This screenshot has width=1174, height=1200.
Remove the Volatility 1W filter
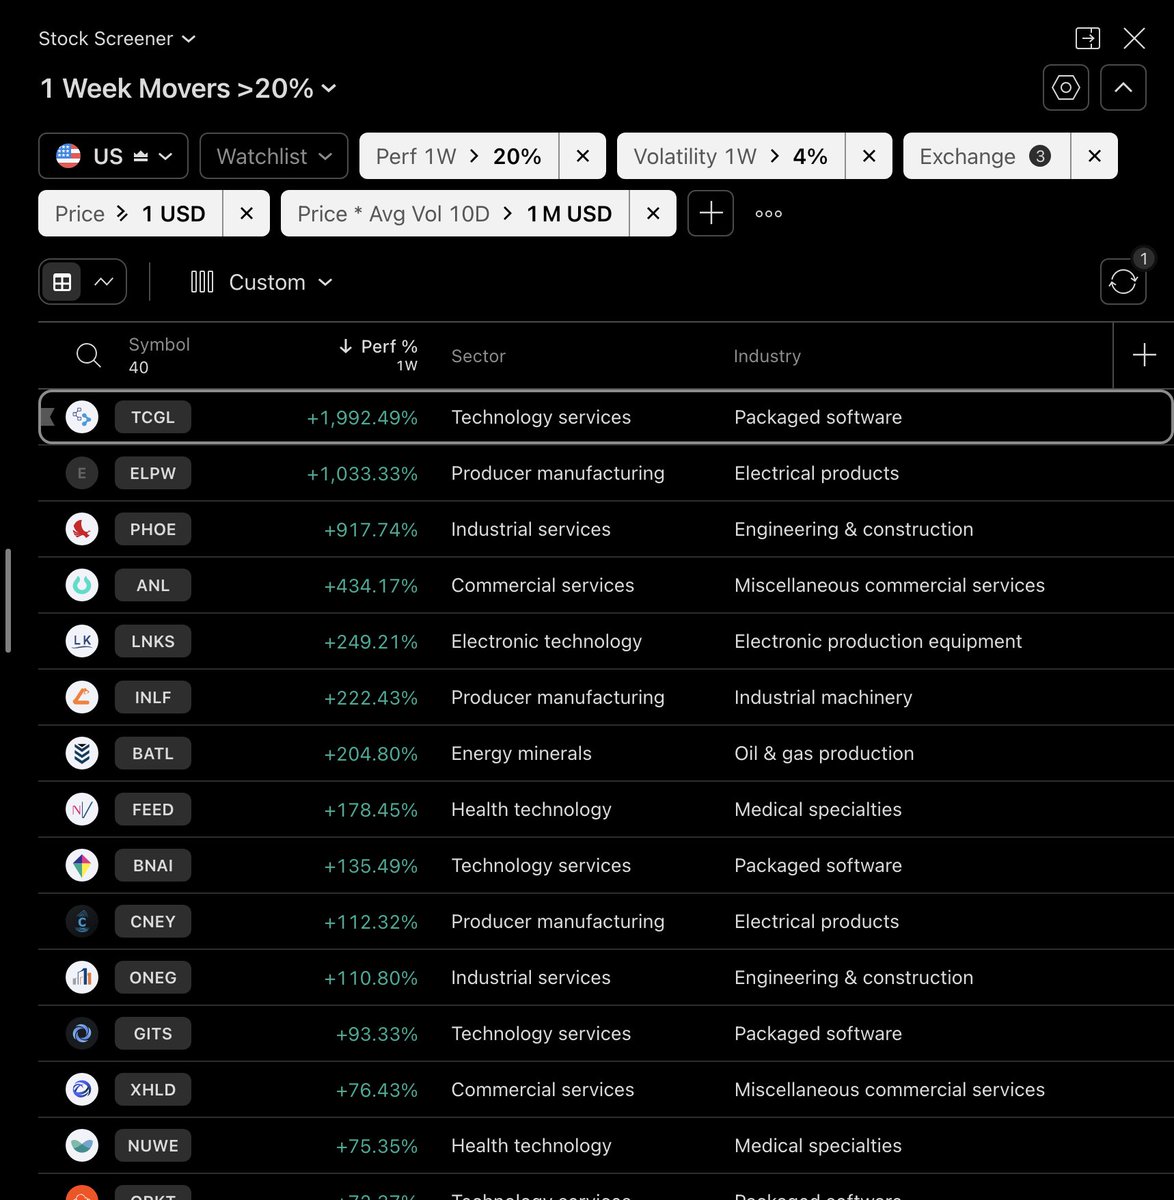869,156
